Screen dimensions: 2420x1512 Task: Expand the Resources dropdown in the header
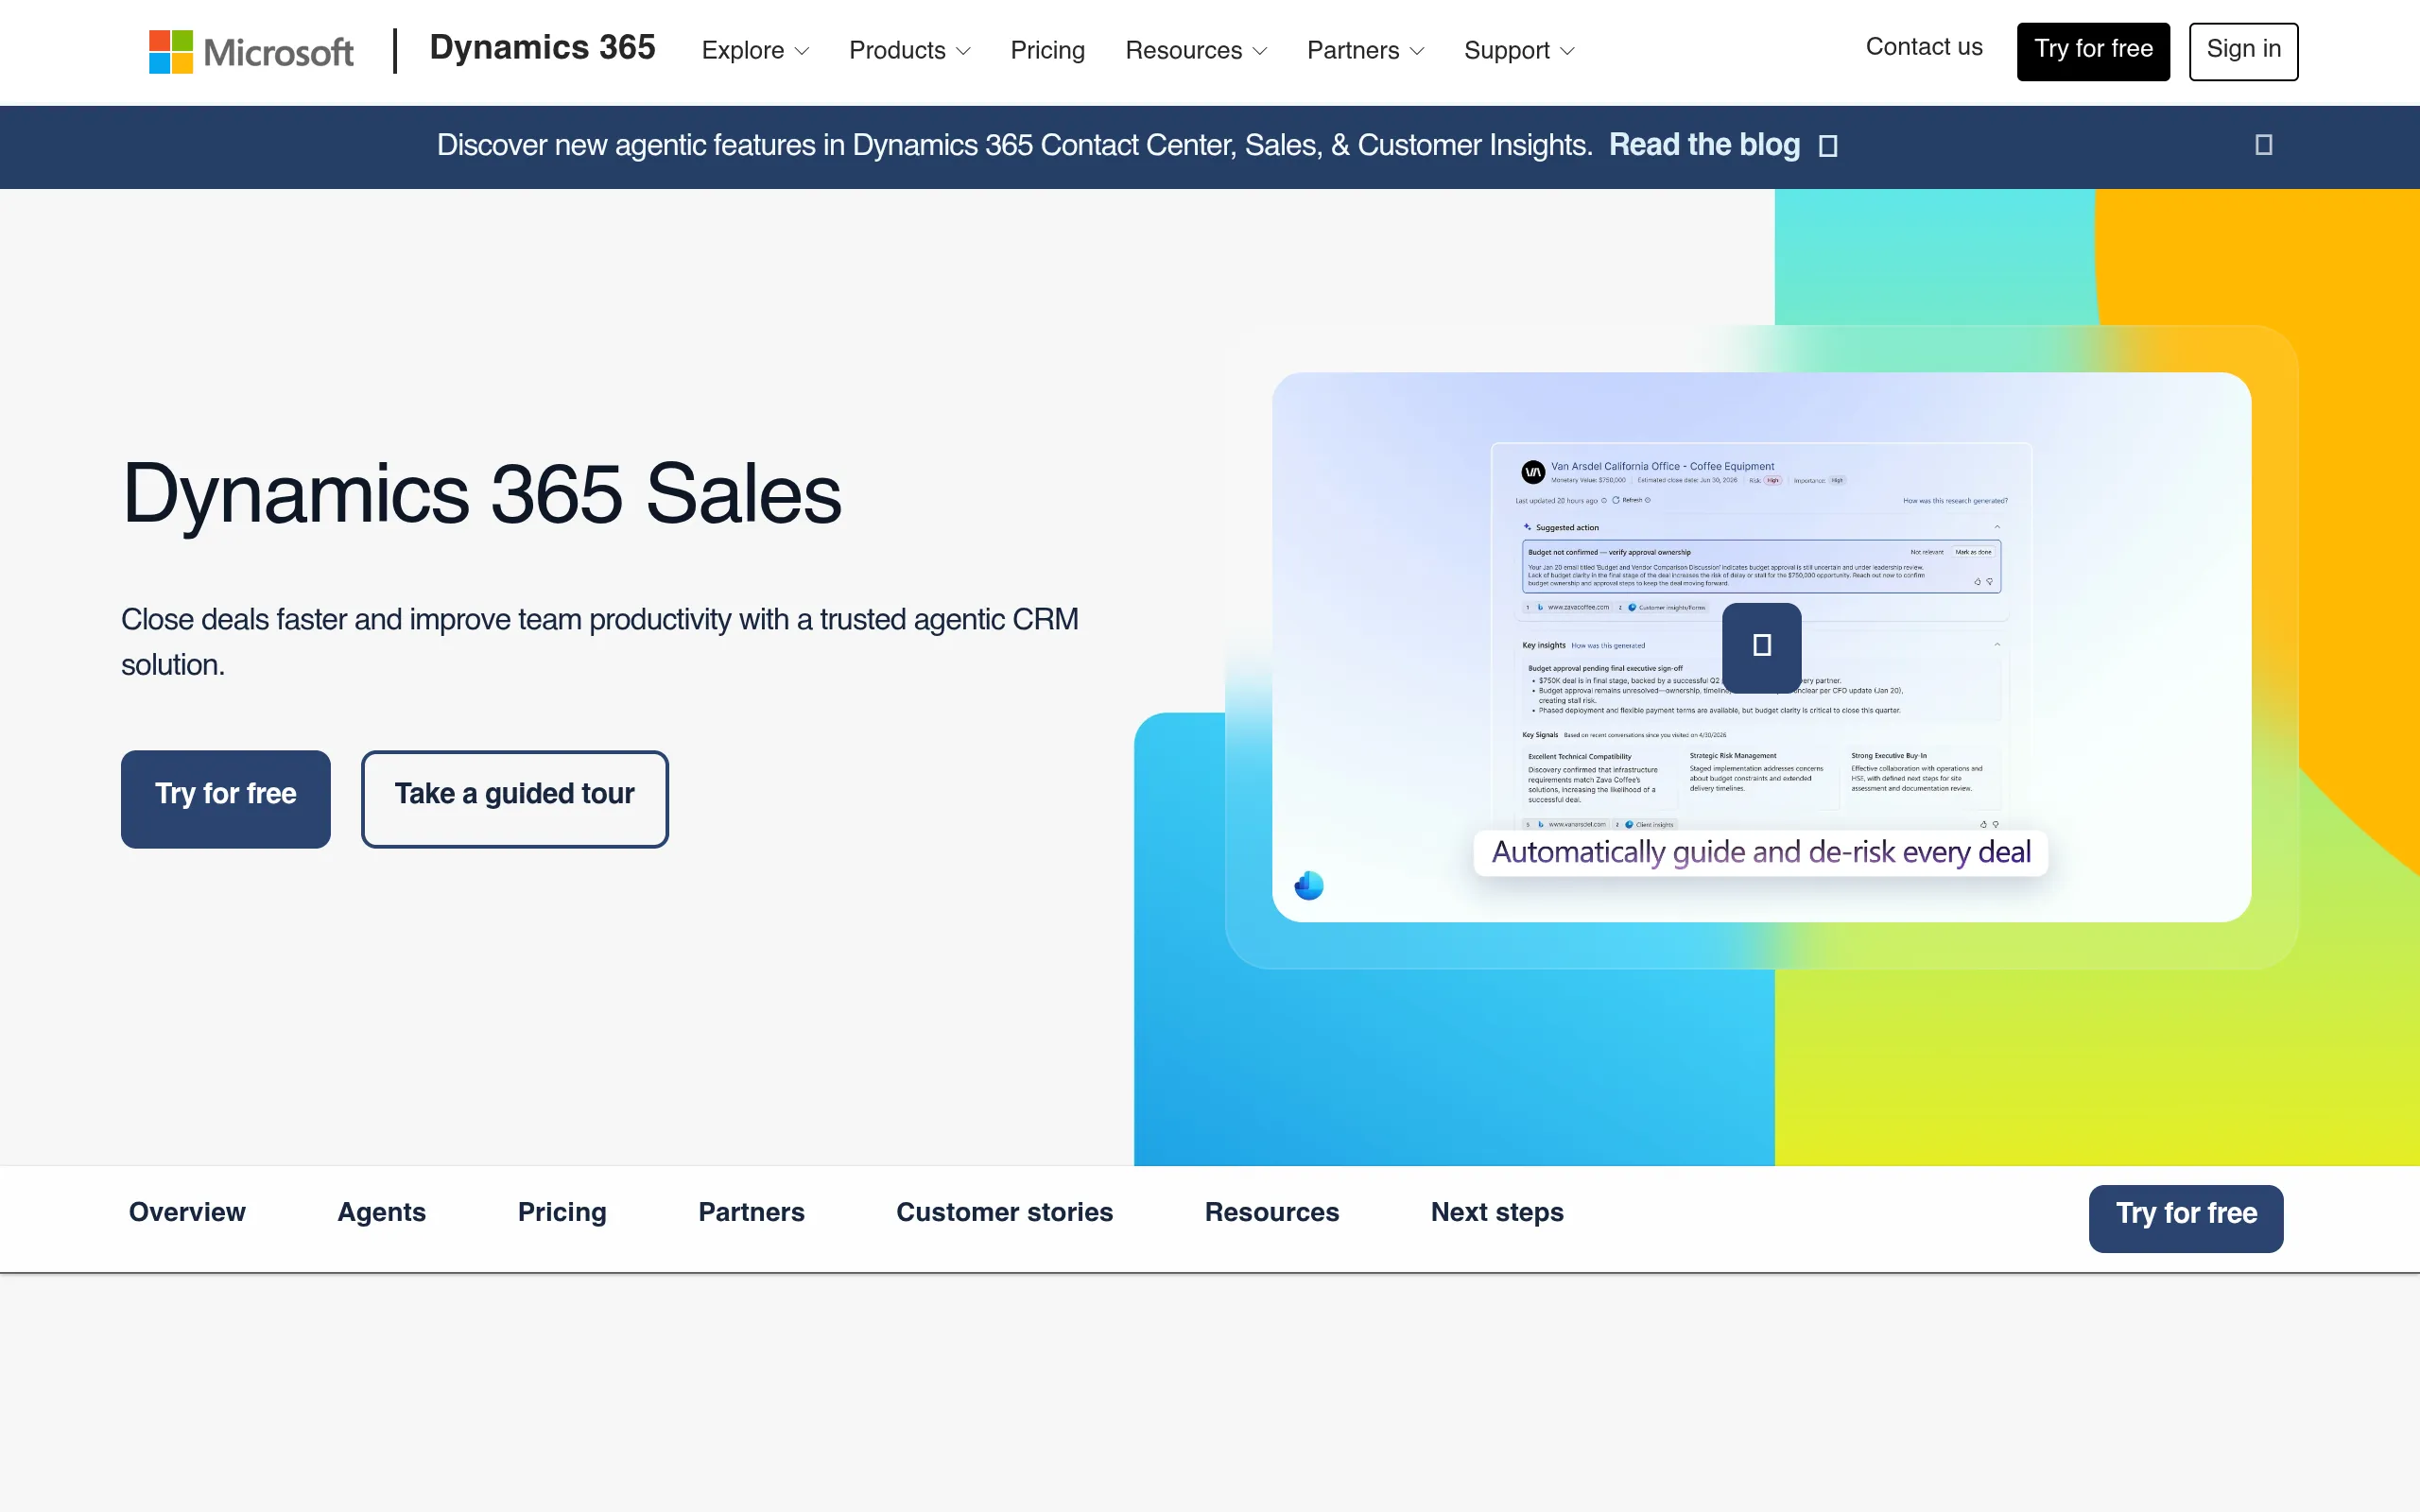tap(1196, 50)
